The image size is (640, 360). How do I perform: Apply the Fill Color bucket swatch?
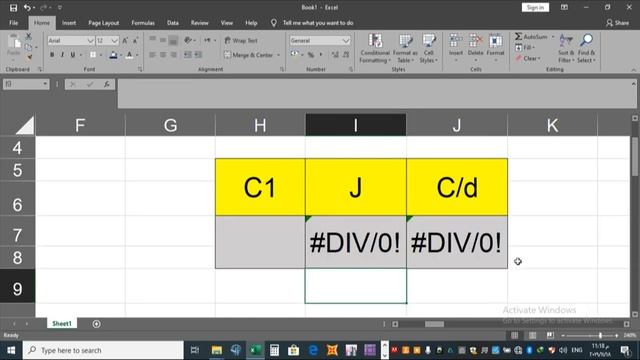(113, 55)
